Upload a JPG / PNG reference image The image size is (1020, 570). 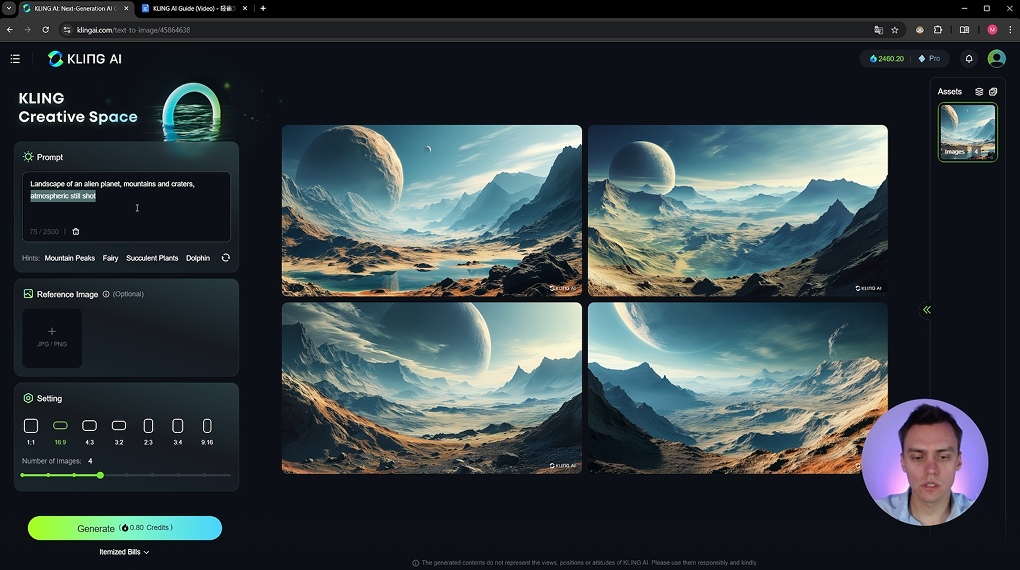point(52,338)
